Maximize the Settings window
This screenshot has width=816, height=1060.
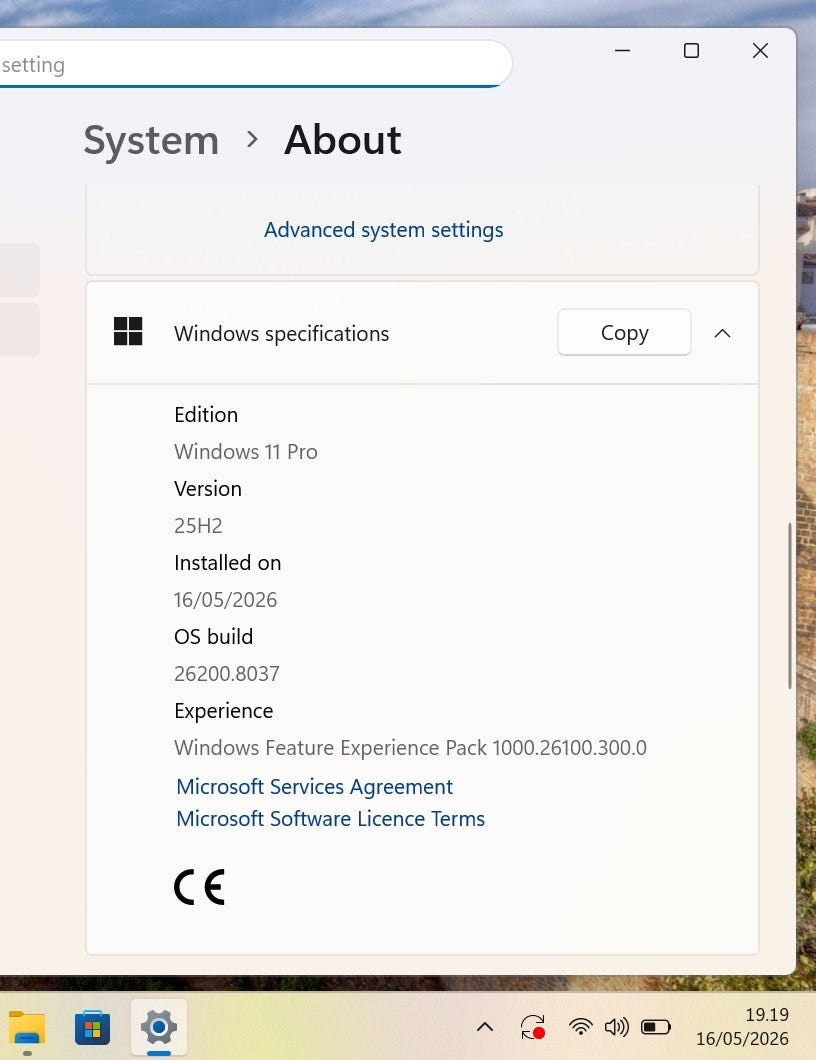(692, 51)
